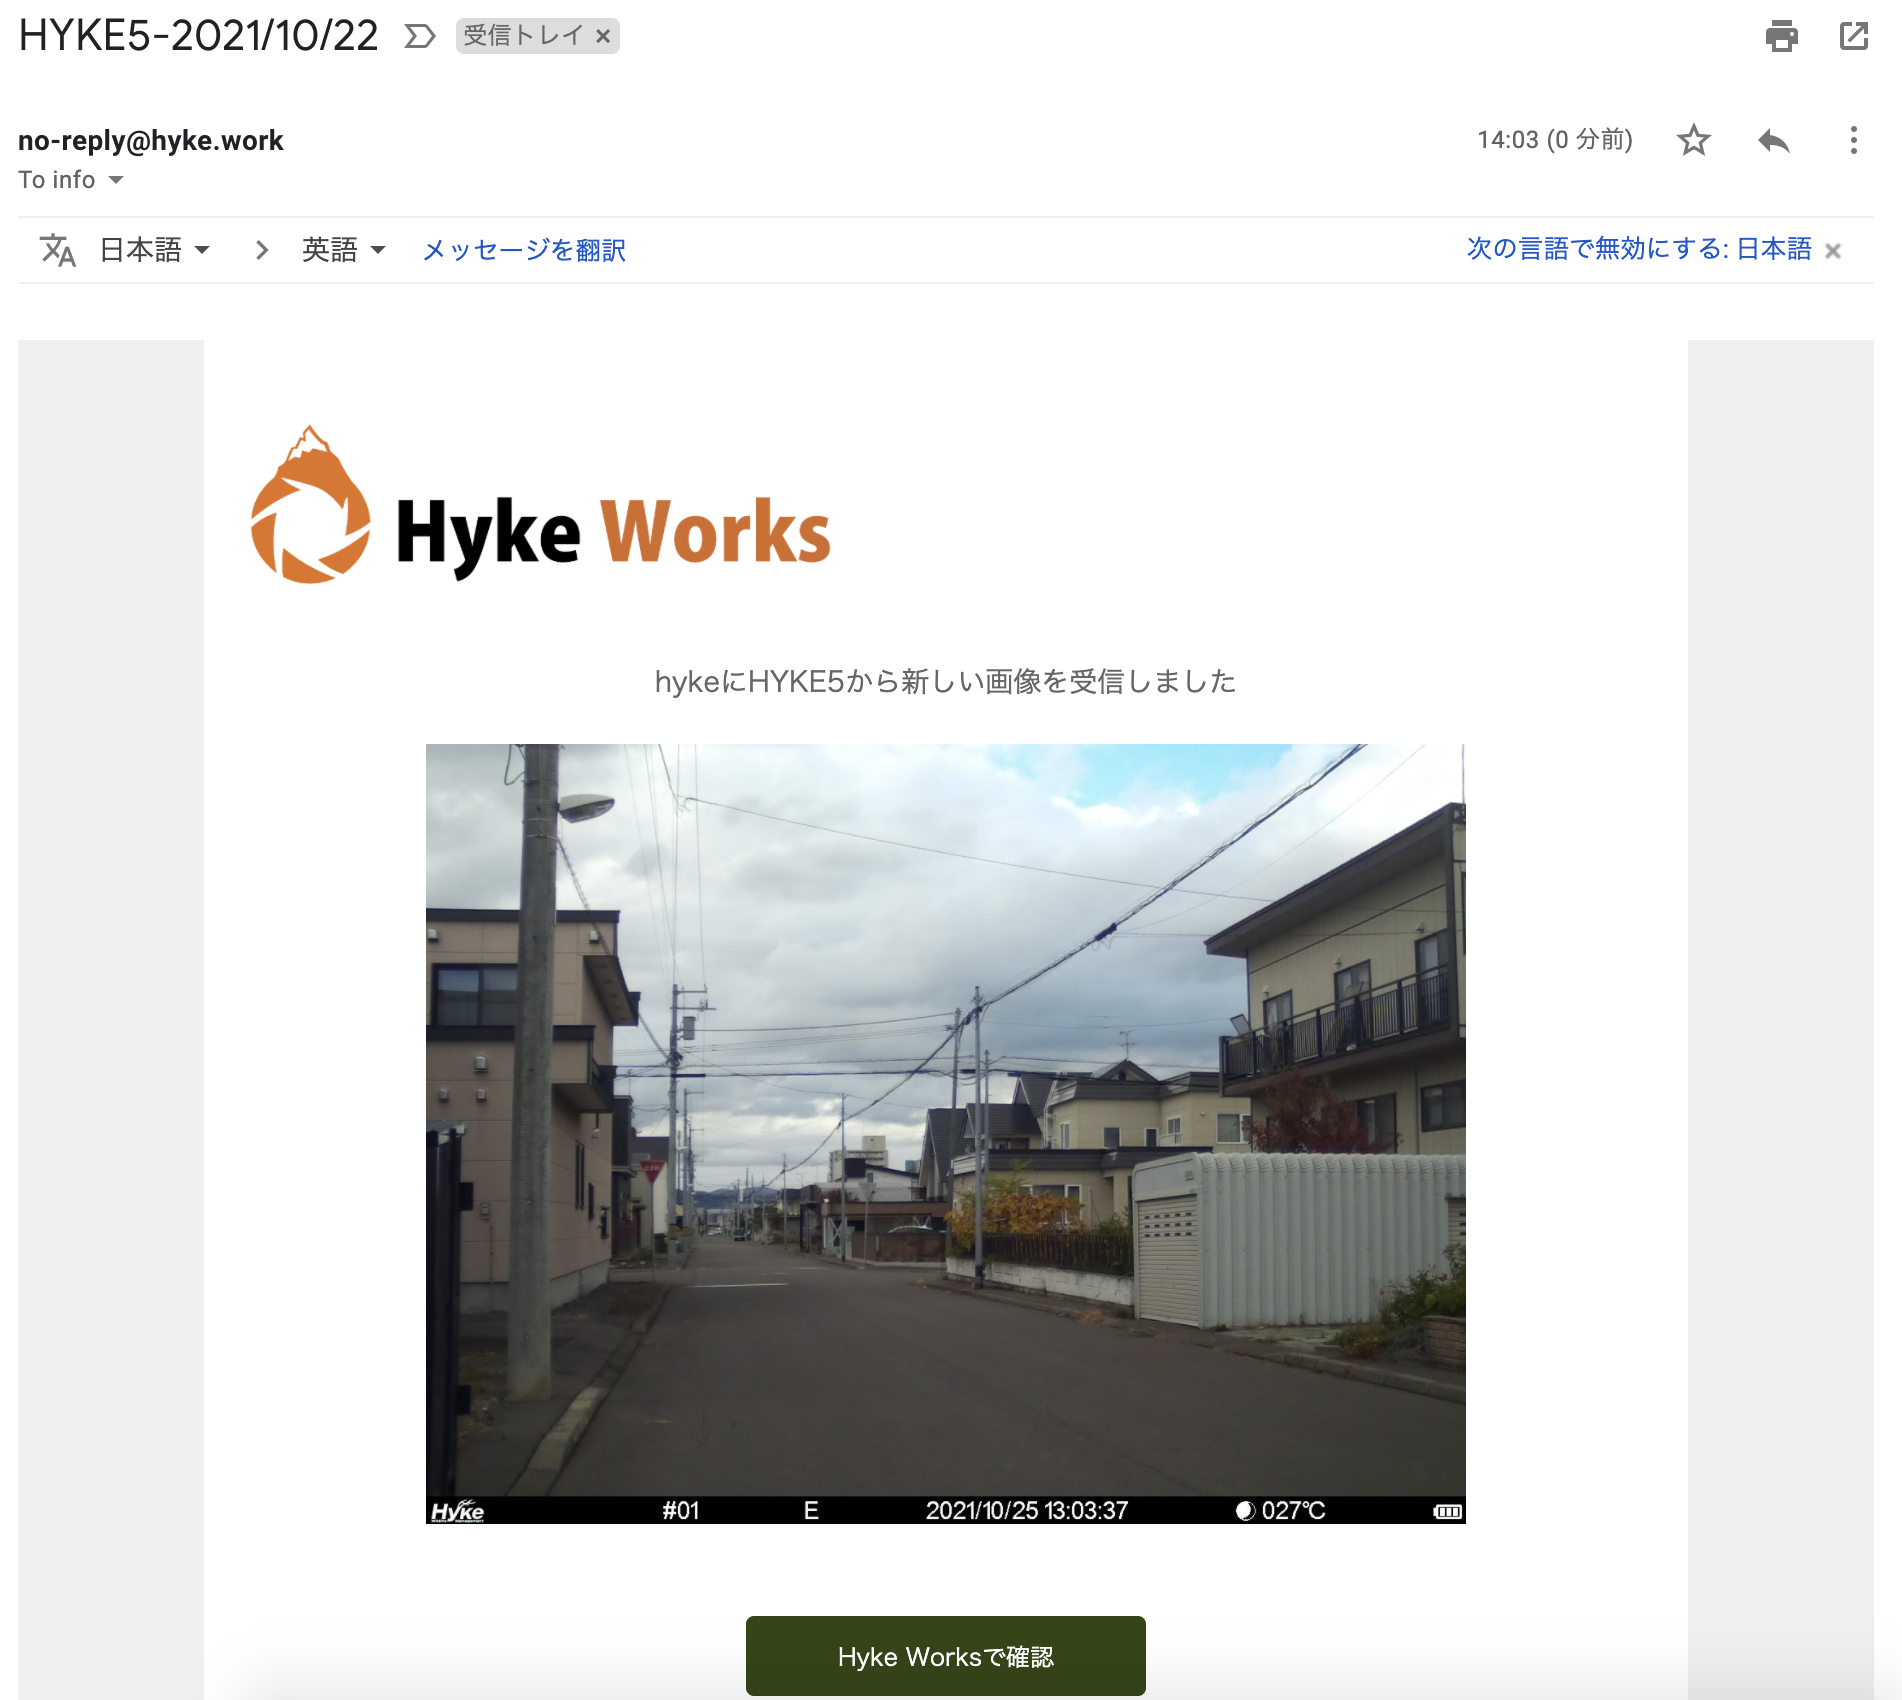This screenshot has height=1700, width=1902.
Task: Expand the To info recipient details
Action: 115,180
